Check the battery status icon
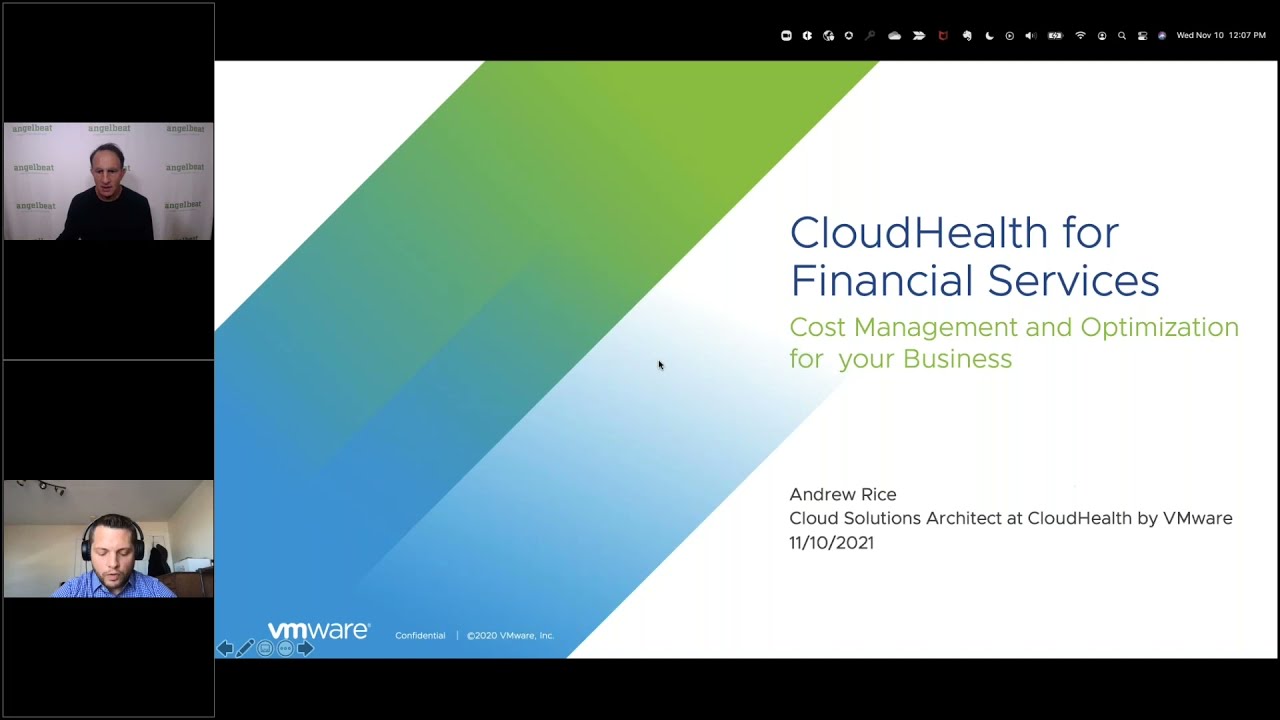 [1055, 36]
